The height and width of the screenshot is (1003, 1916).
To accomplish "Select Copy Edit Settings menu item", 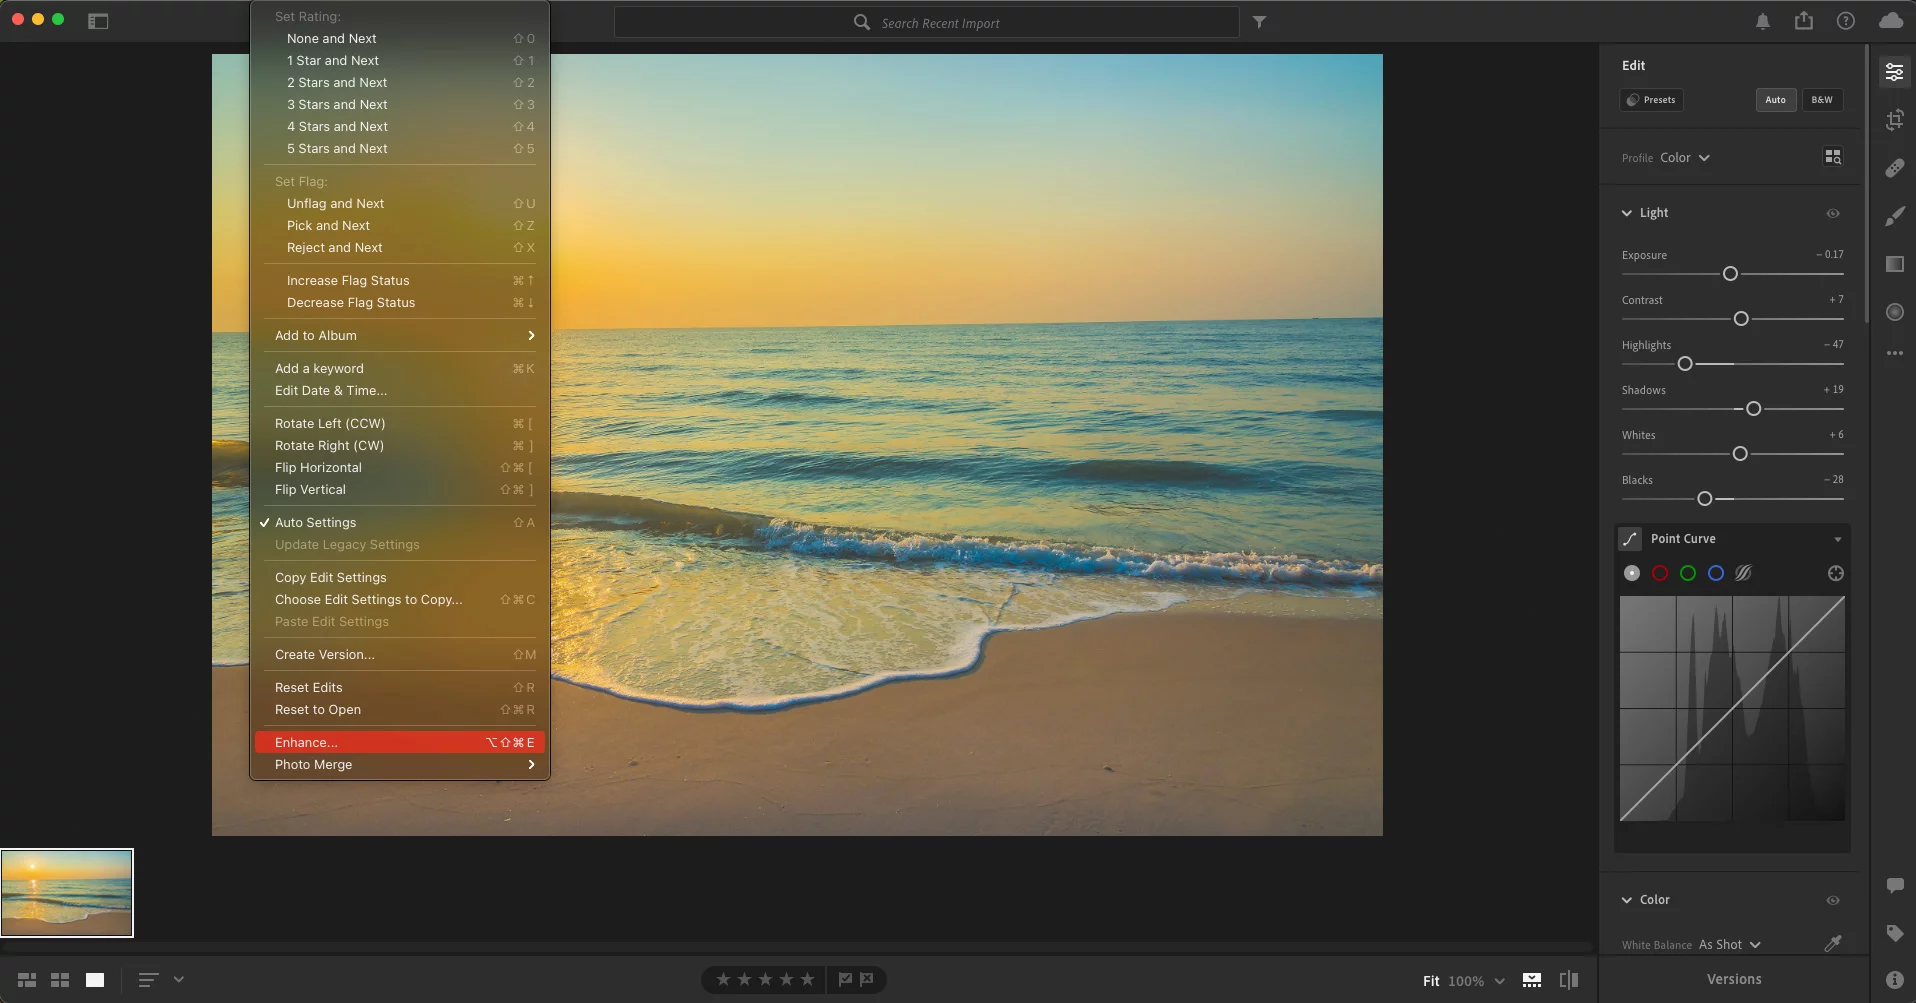I will pos(330,577).
